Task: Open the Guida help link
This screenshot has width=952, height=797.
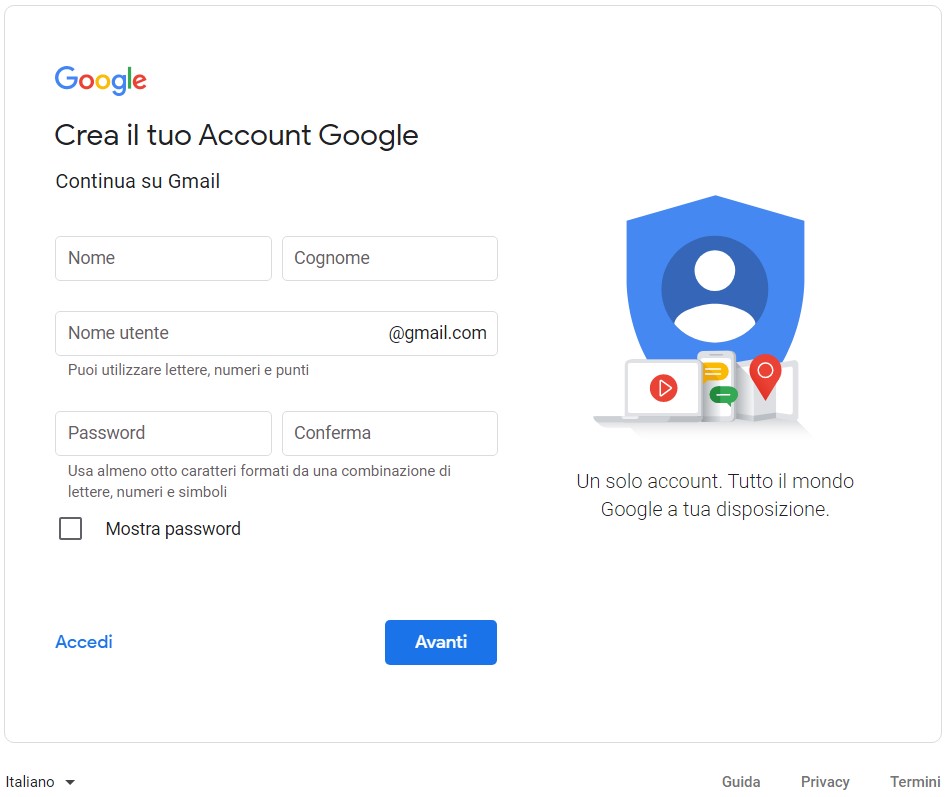Action: (740, 781)
